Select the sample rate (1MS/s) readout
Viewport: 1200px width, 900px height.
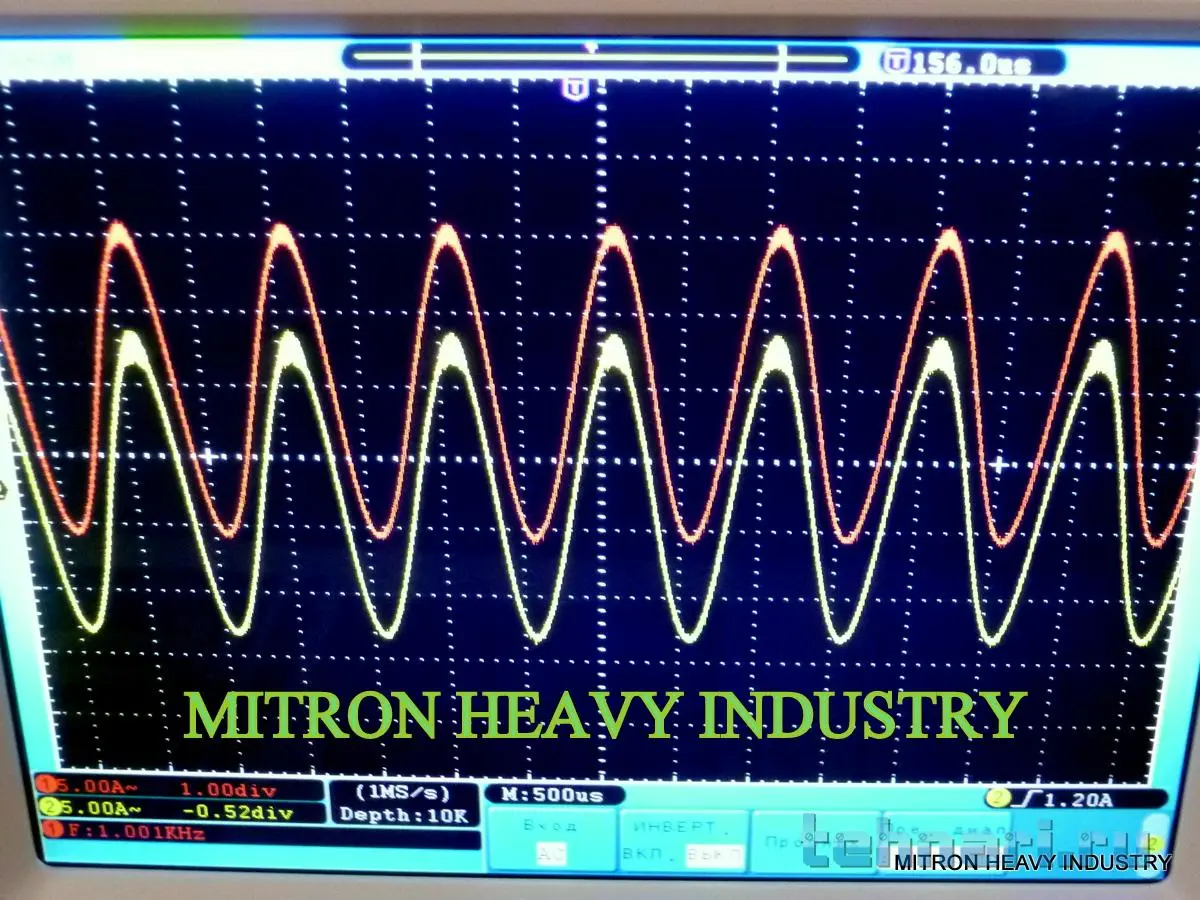(x=403, y=792)
